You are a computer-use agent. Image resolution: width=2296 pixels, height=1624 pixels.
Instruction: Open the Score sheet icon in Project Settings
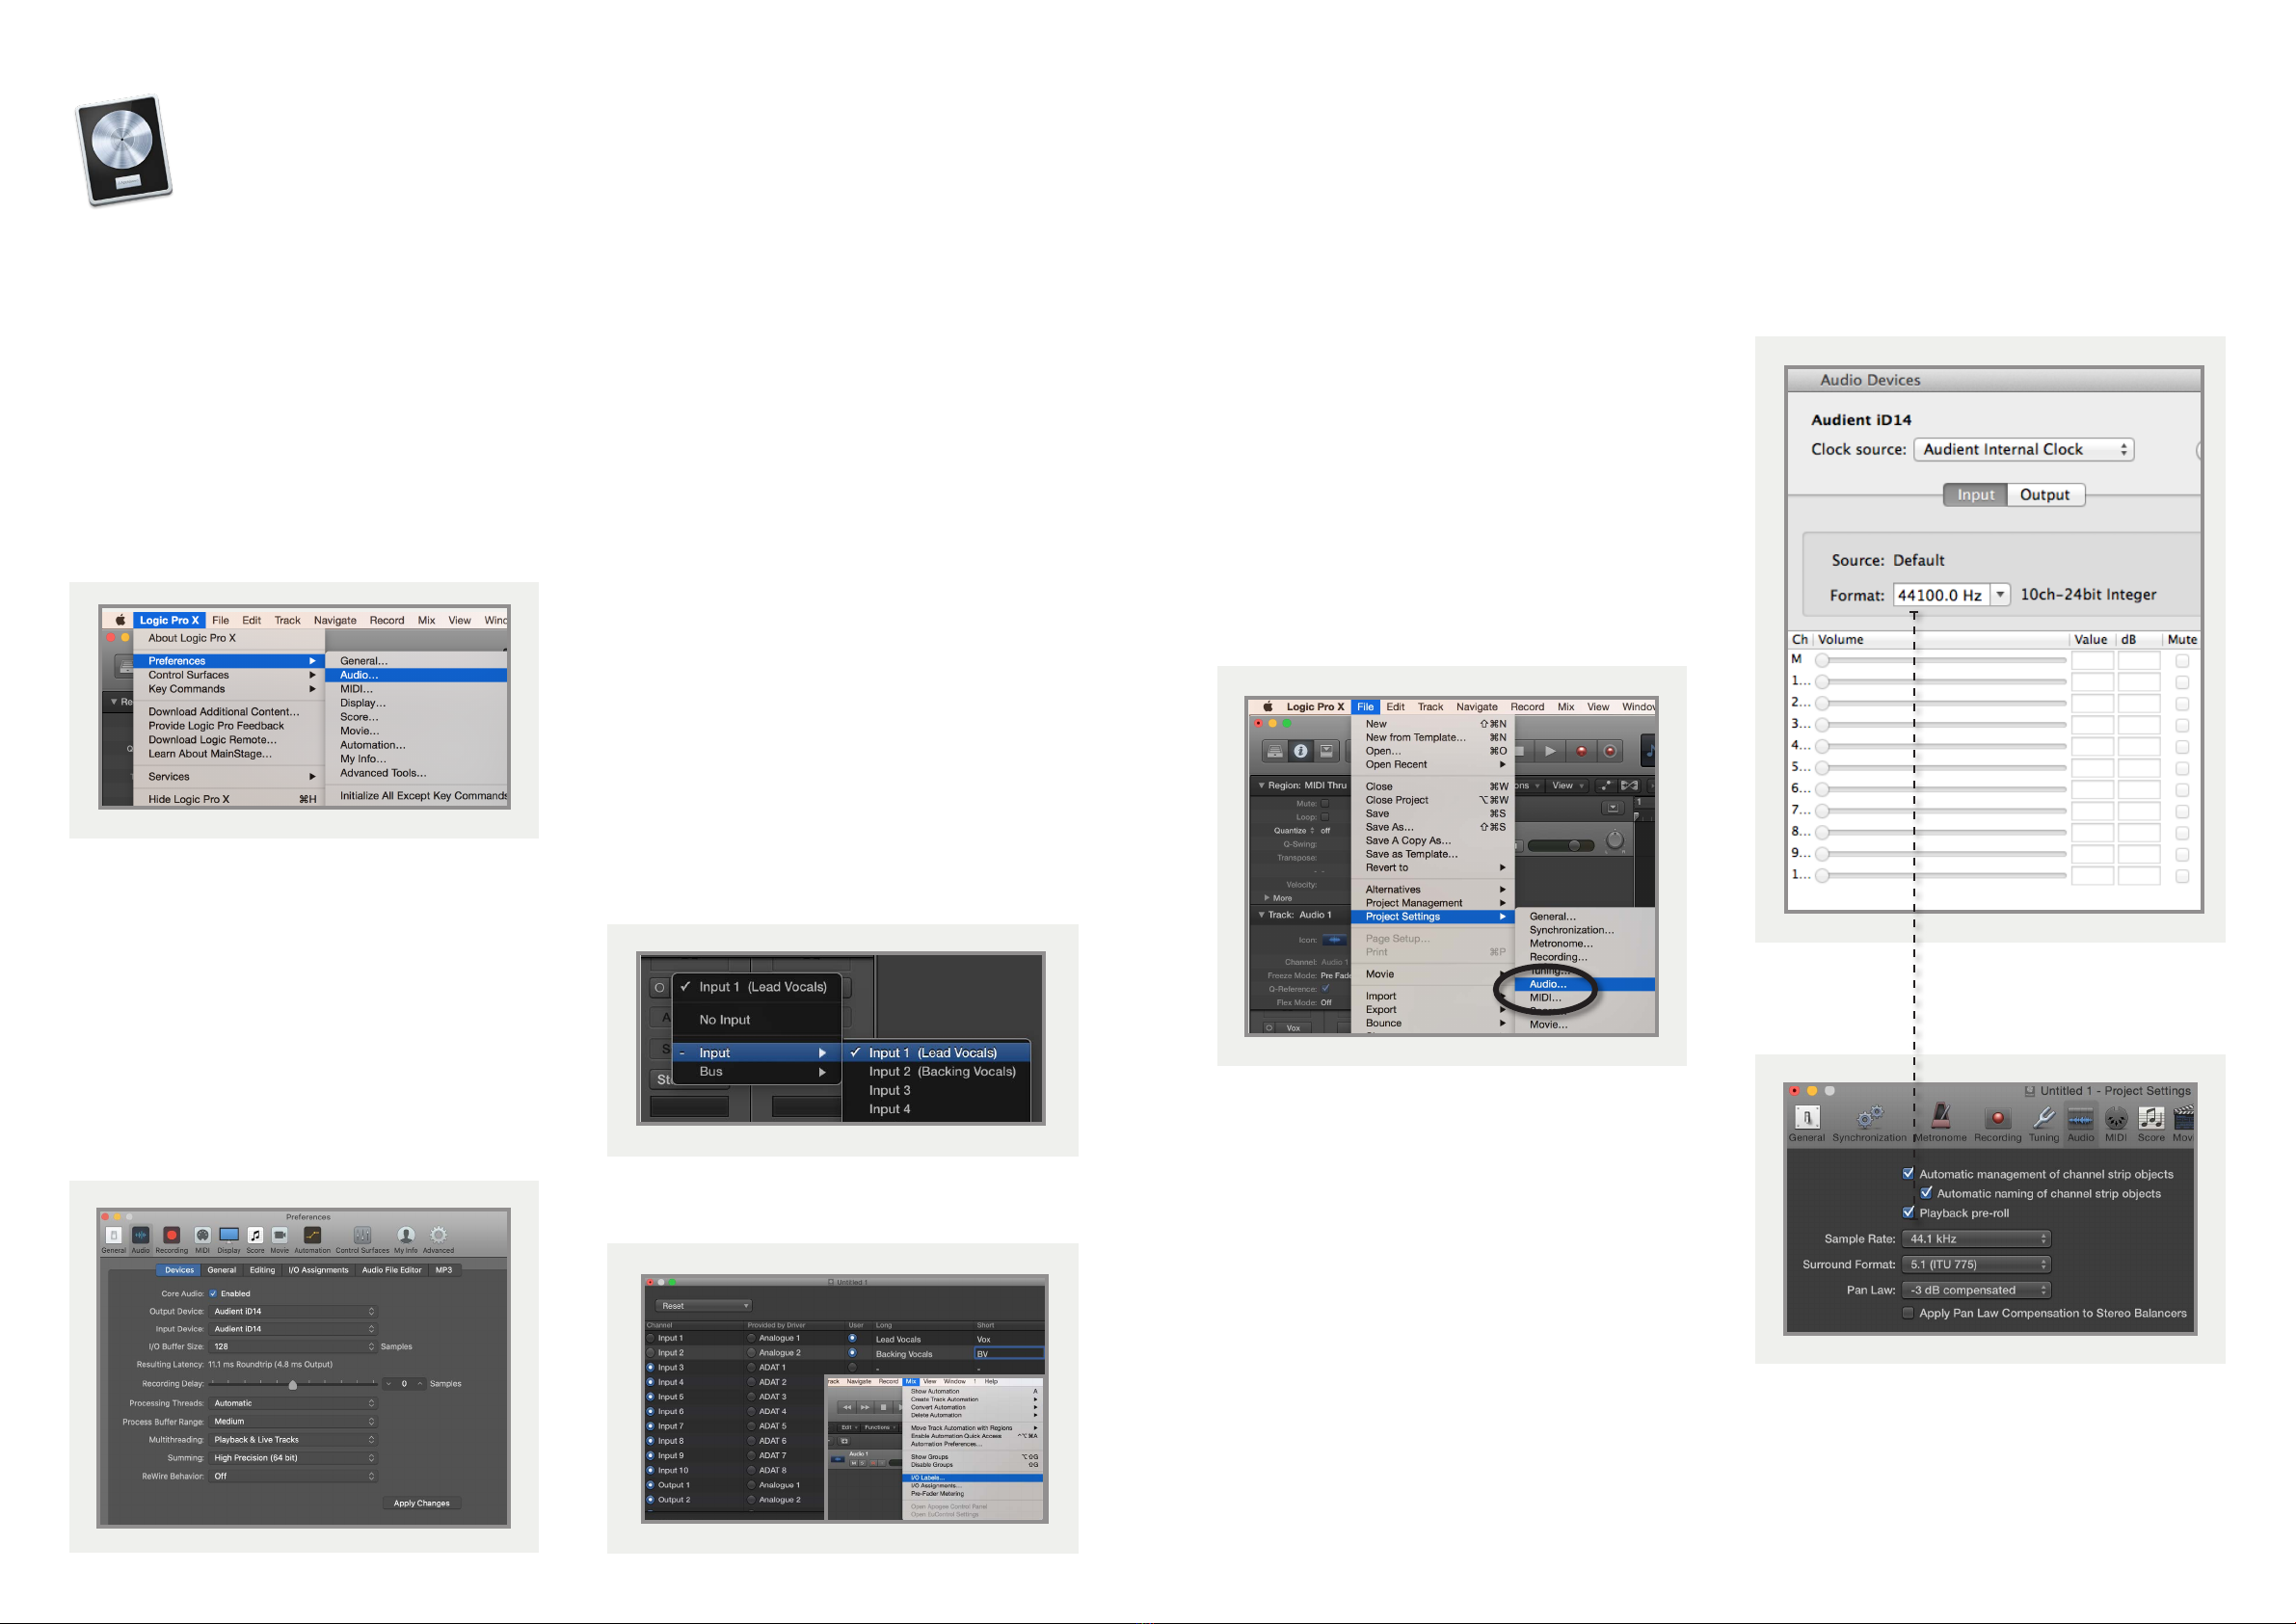pos(2151,1118)
